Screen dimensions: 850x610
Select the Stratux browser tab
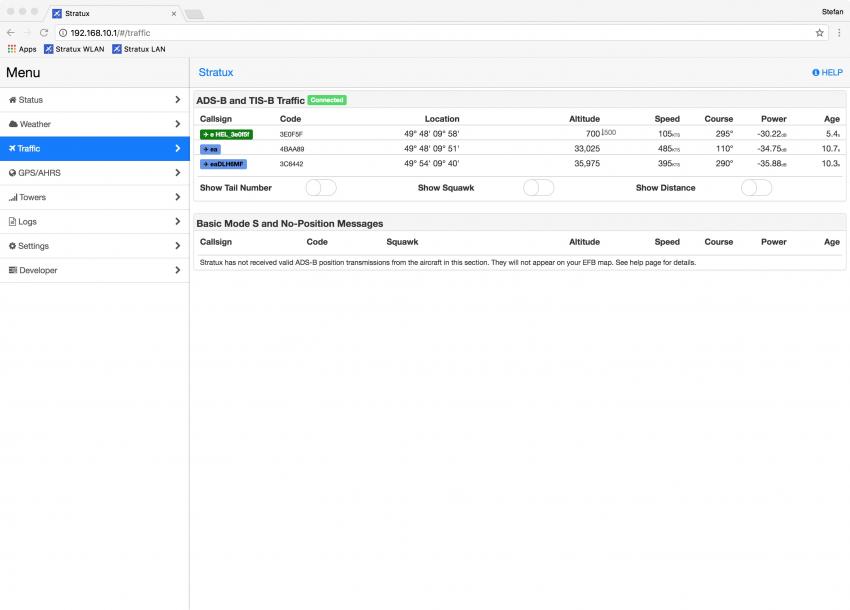pos(115,14)
